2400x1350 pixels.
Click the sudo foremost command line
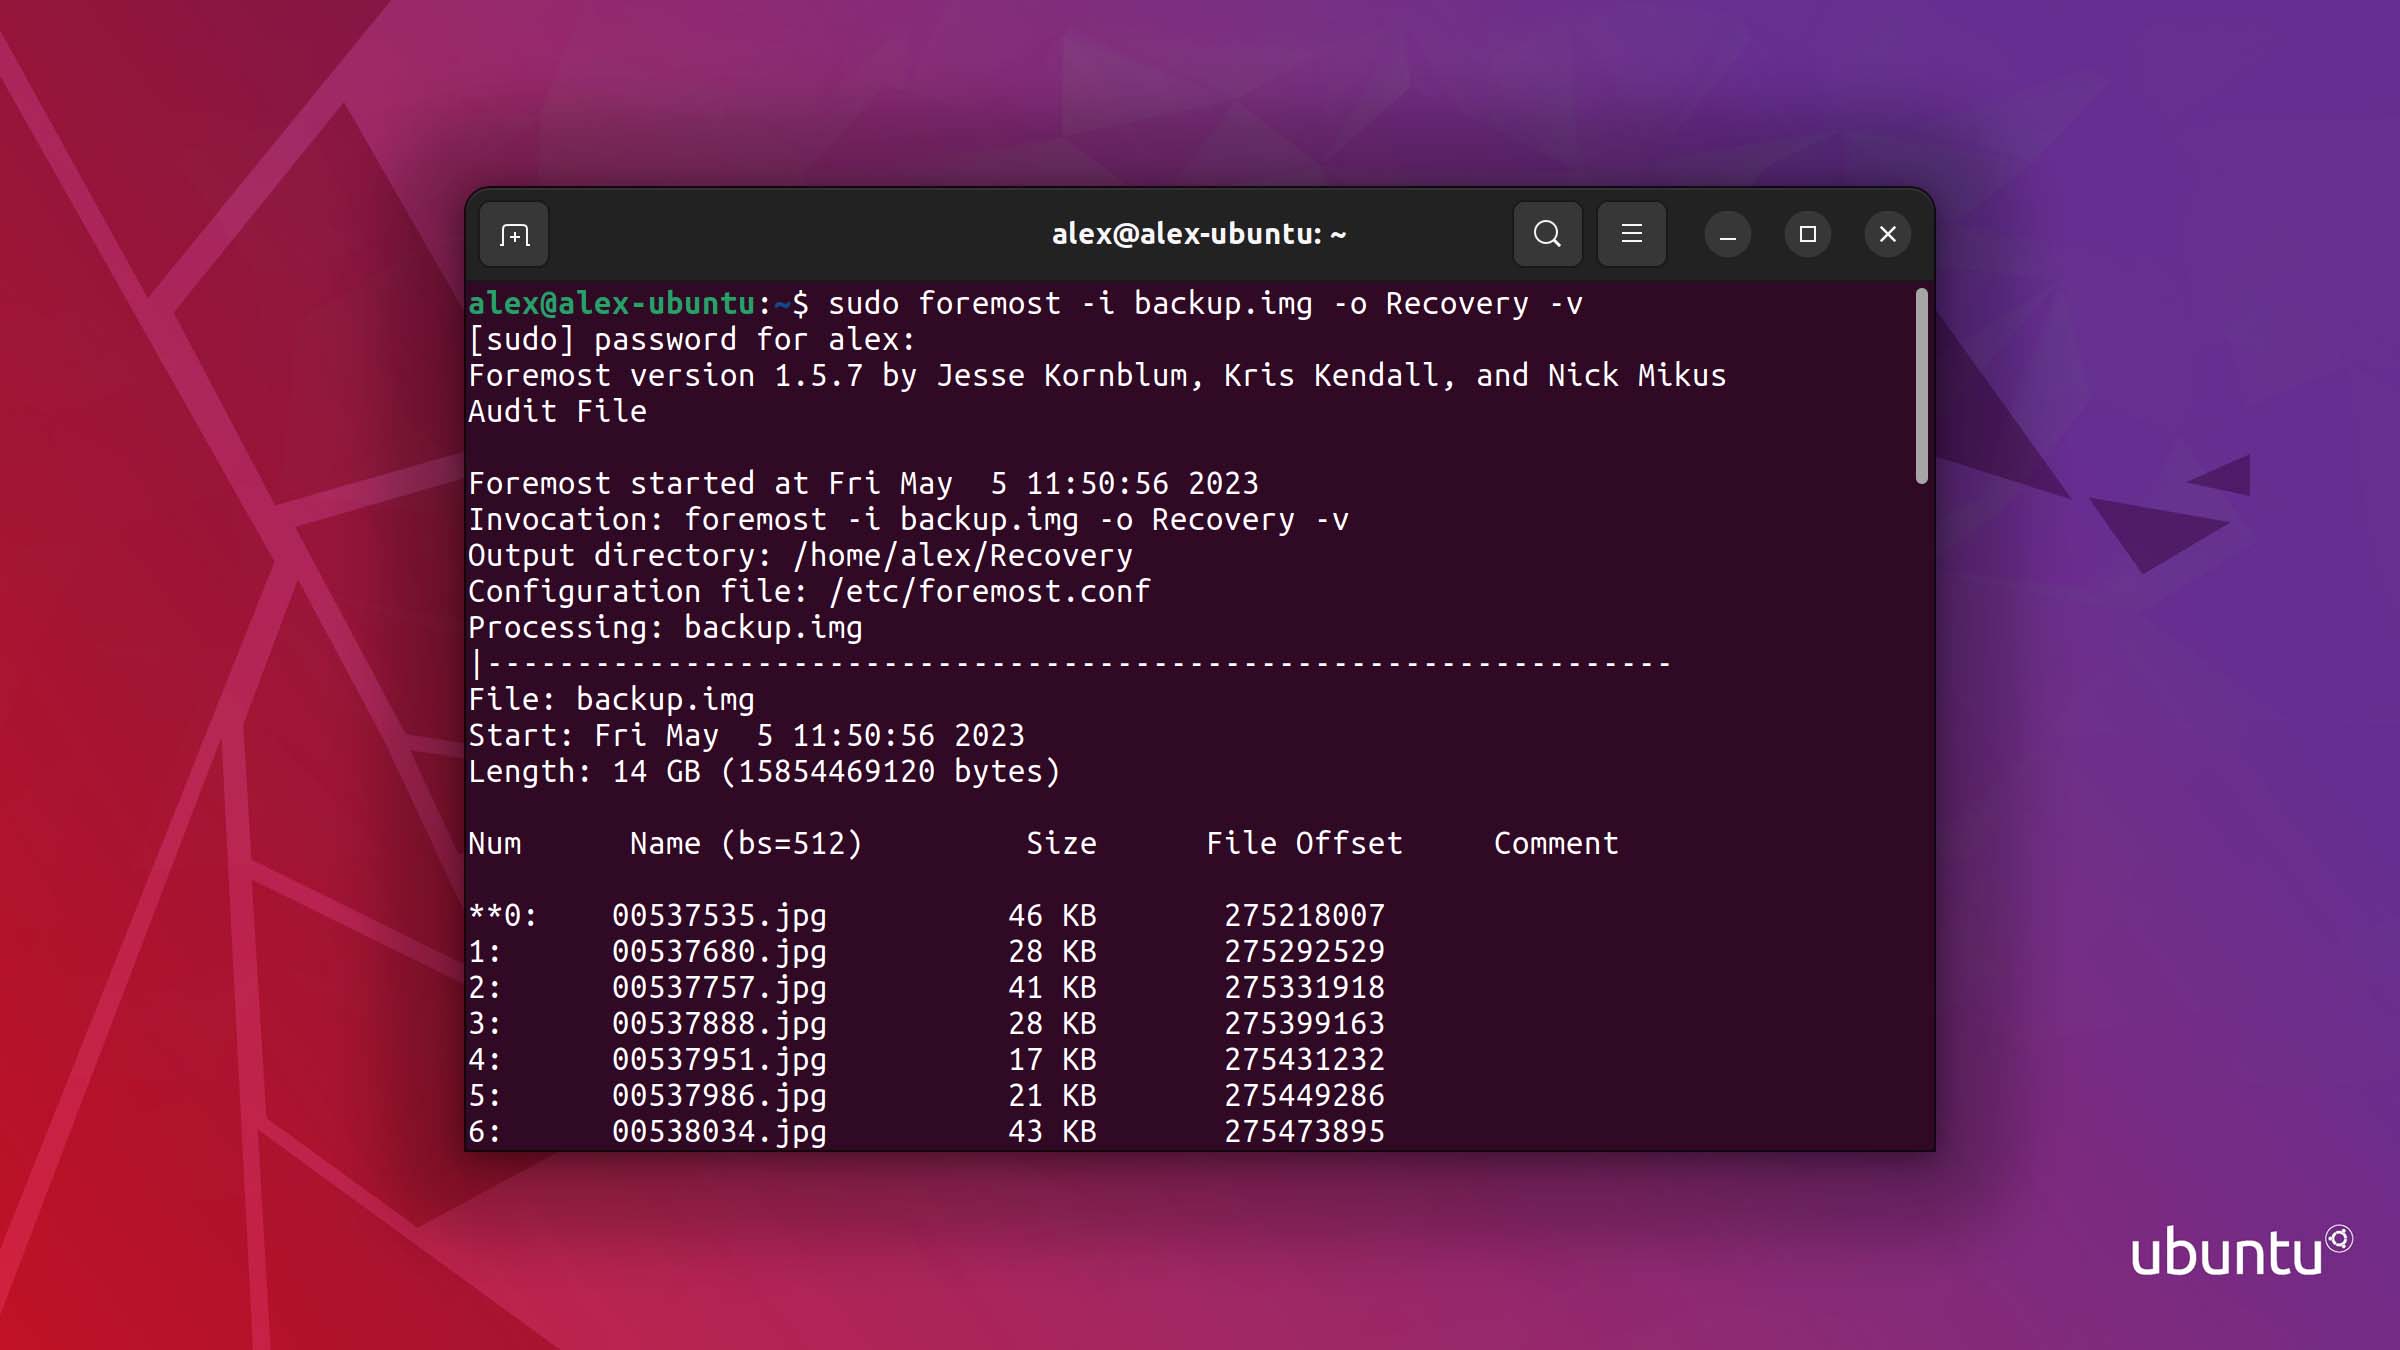(1025, 304)
